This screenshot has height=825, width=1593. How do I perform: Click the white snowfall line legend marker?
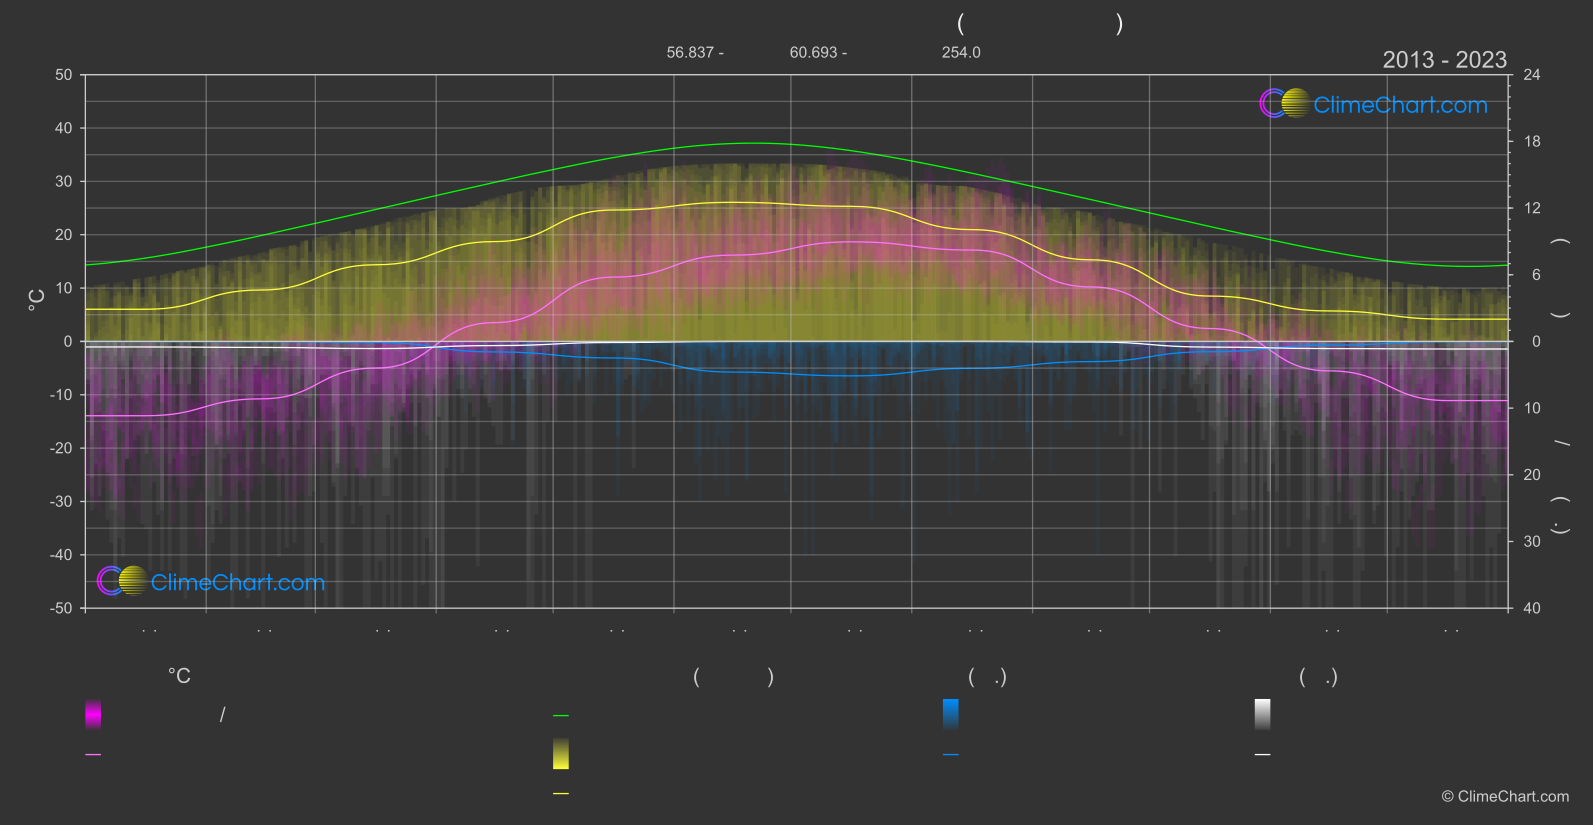pyautogui.click(x=1263, y=755)
